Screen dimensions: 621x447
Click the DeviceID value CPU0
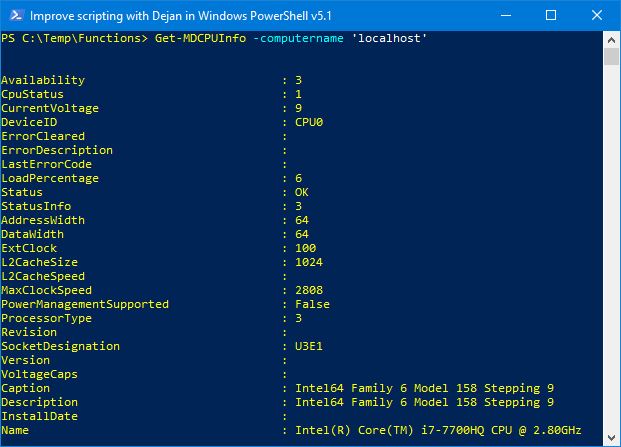[x=309, y=122]
